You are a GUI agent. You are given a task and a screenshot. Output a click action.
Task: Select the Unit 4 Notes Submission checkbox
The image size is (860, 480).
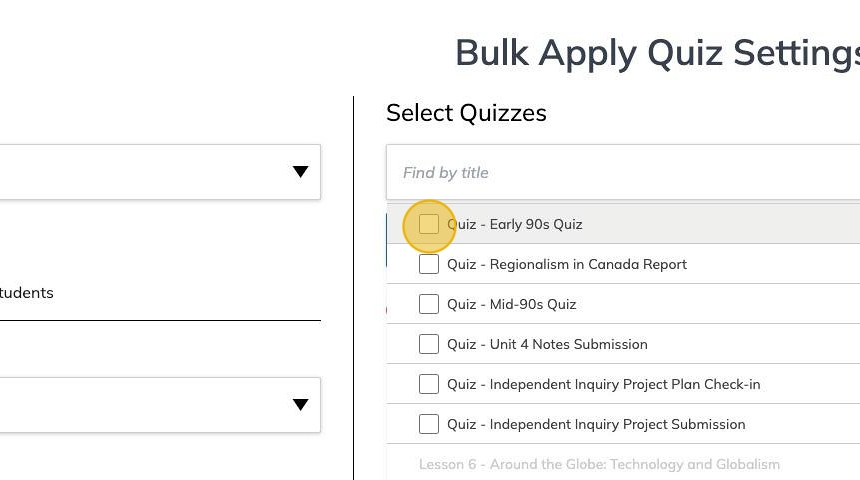tap(429, 344)
